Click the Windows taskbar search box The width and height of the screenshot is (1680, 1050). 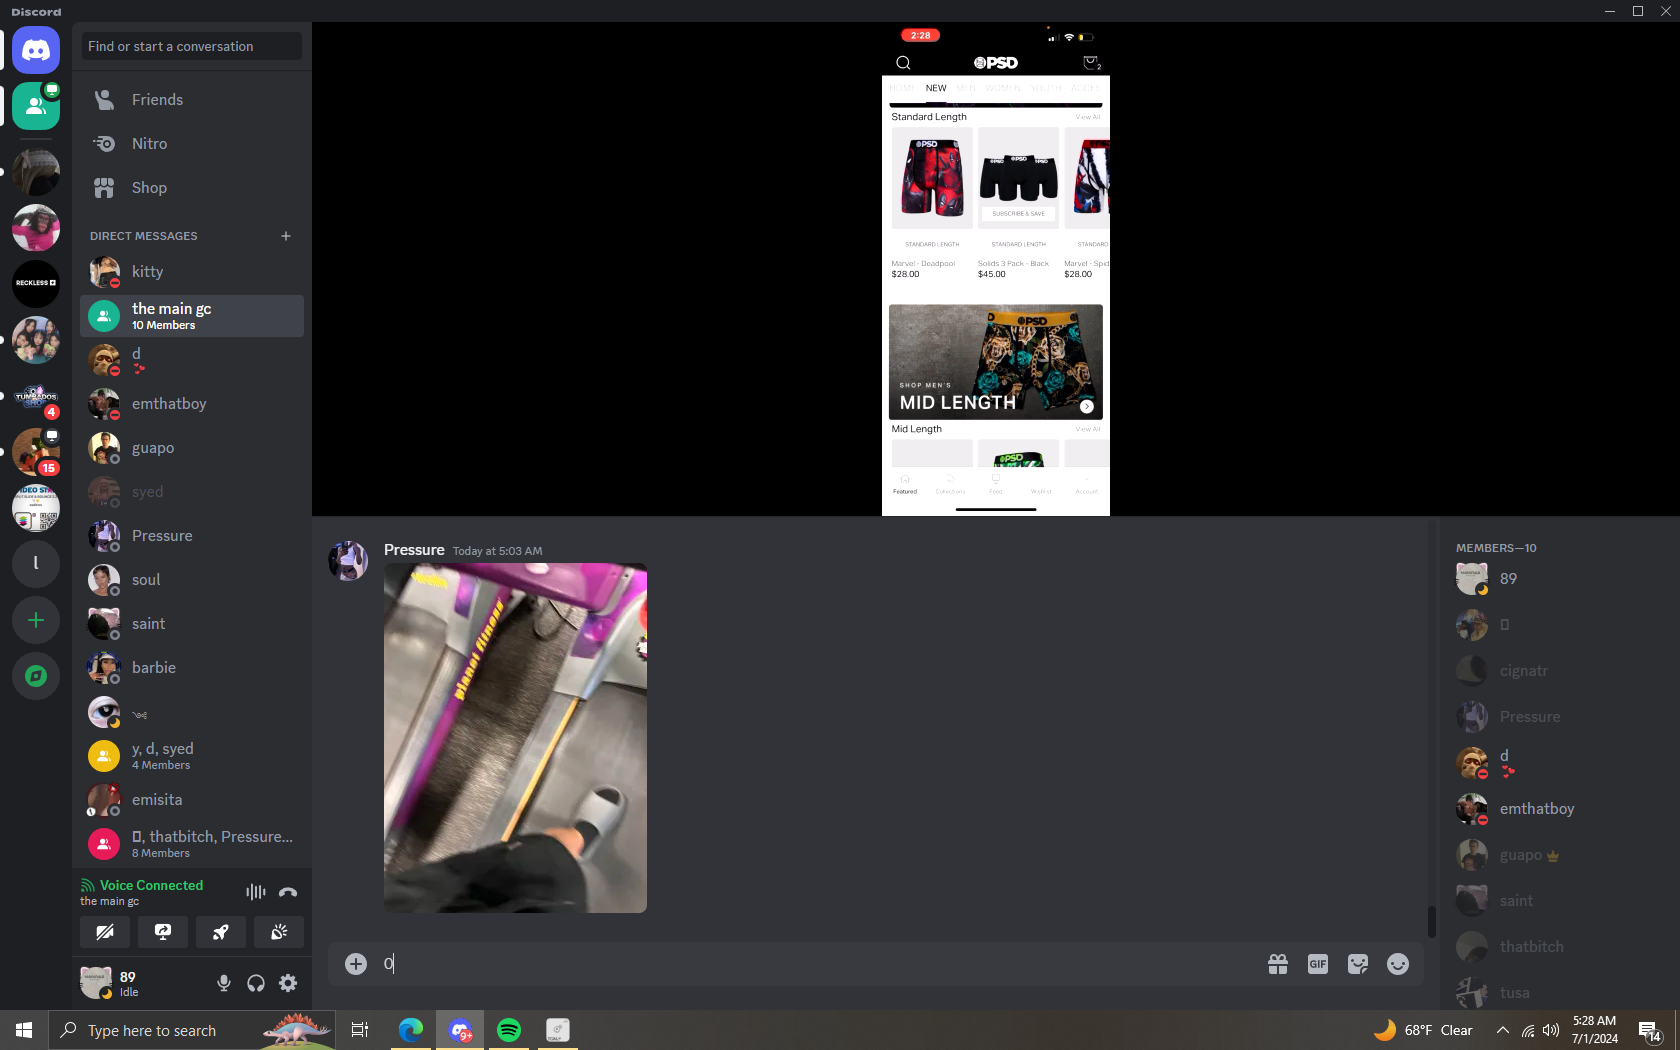pos(192,1030)
